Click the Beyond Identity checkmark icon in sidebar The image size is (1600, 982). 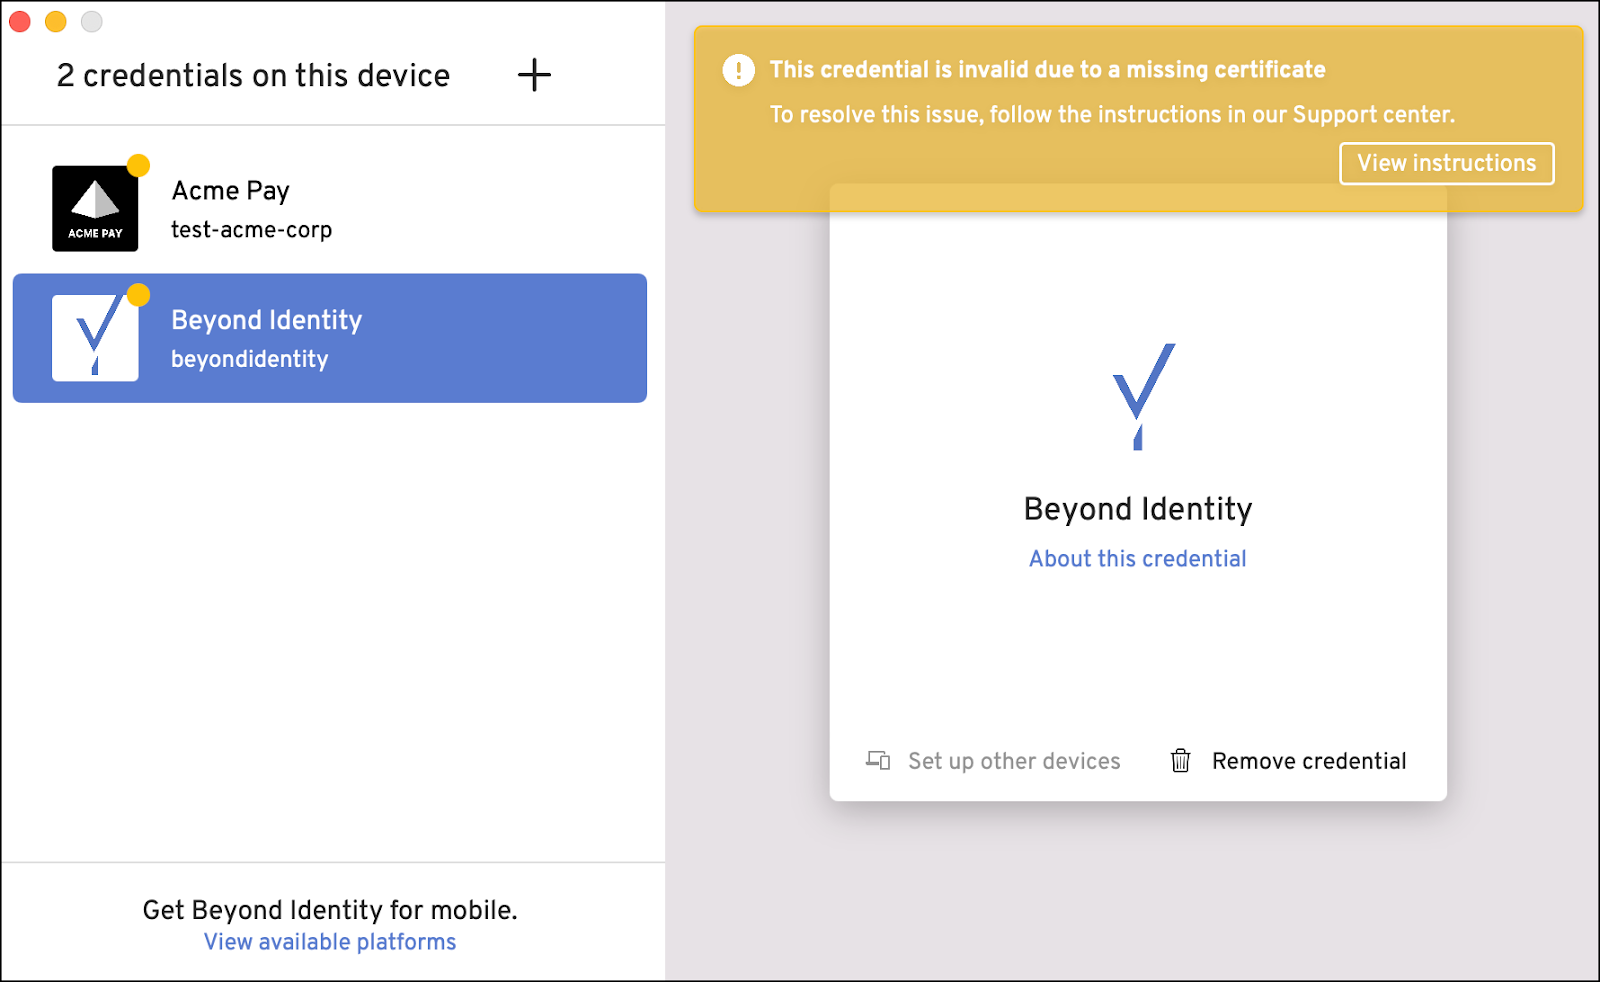tap(95, 337)
